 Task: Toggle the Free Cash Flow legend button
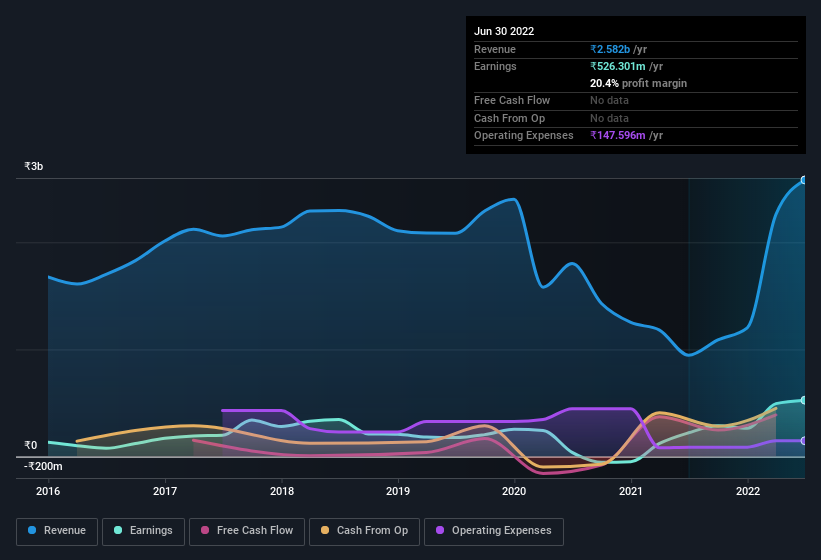[247, 531]
